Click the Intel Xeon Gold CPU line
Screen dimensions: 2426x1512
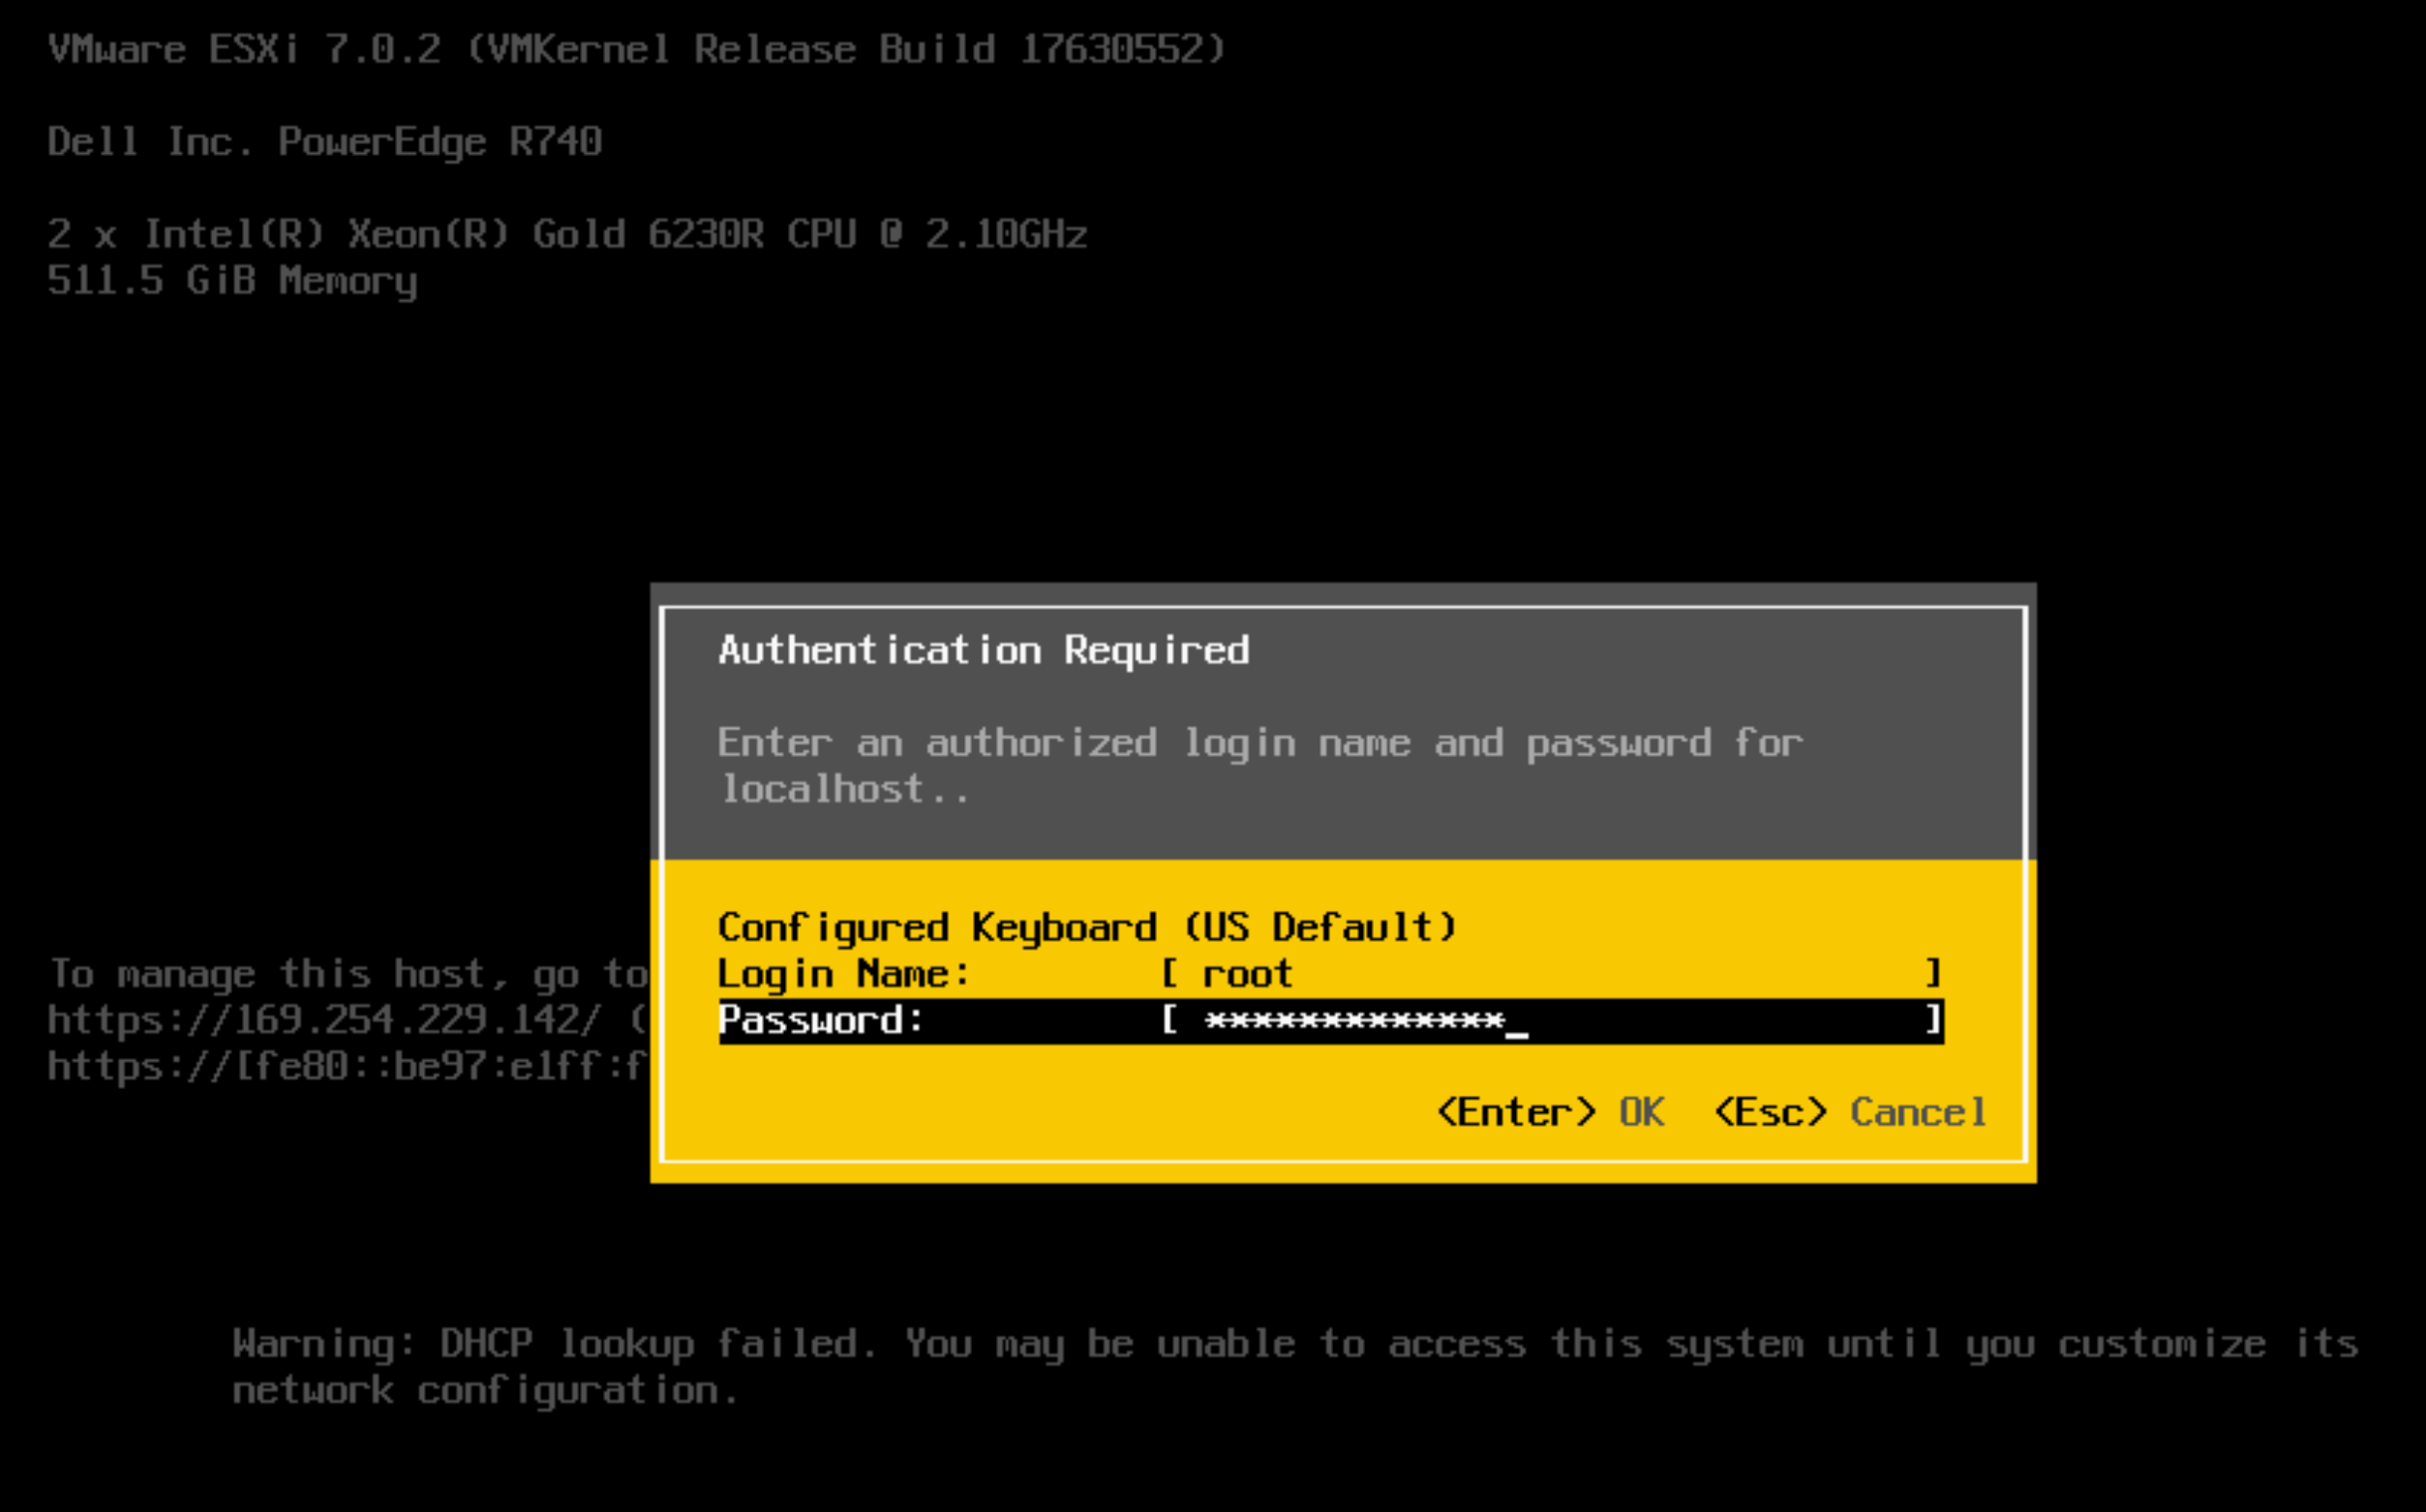(x=566, y=234)
